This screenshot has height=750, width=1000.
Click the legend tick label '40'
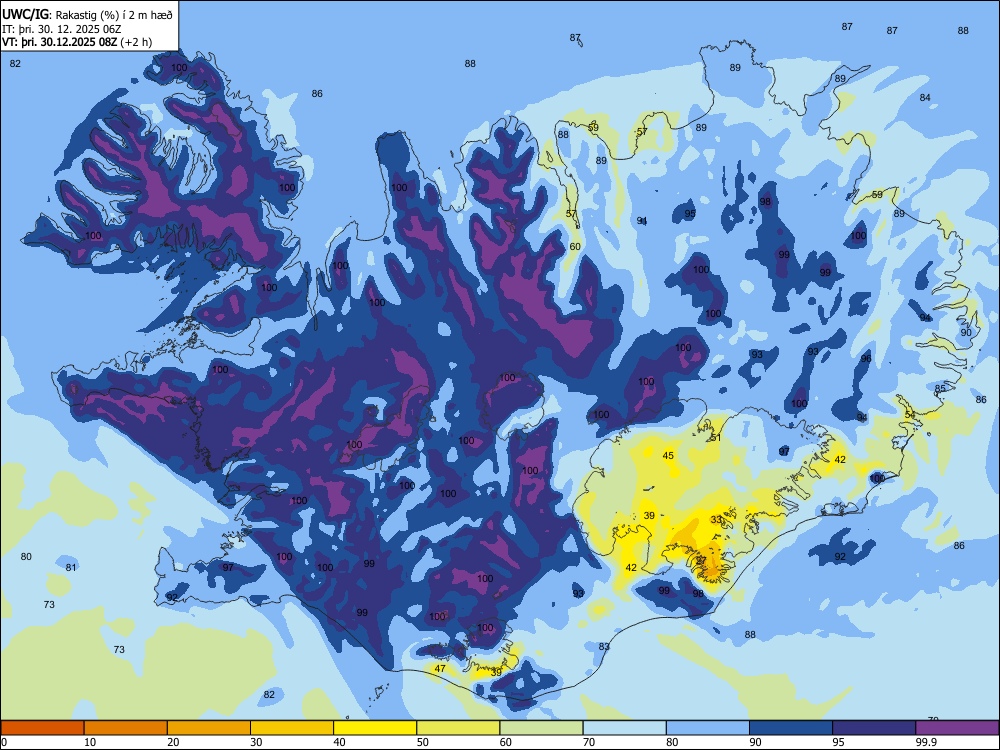click(x=339, y=742)
